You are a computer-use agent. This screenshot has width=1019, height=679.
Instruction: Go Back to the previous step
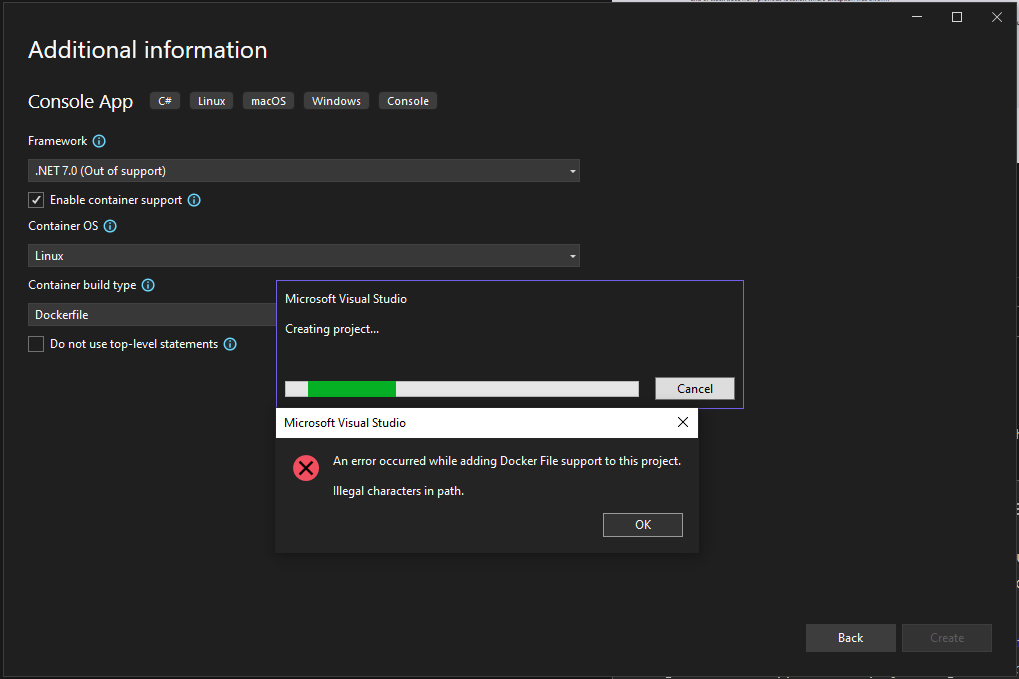point(850,638)
